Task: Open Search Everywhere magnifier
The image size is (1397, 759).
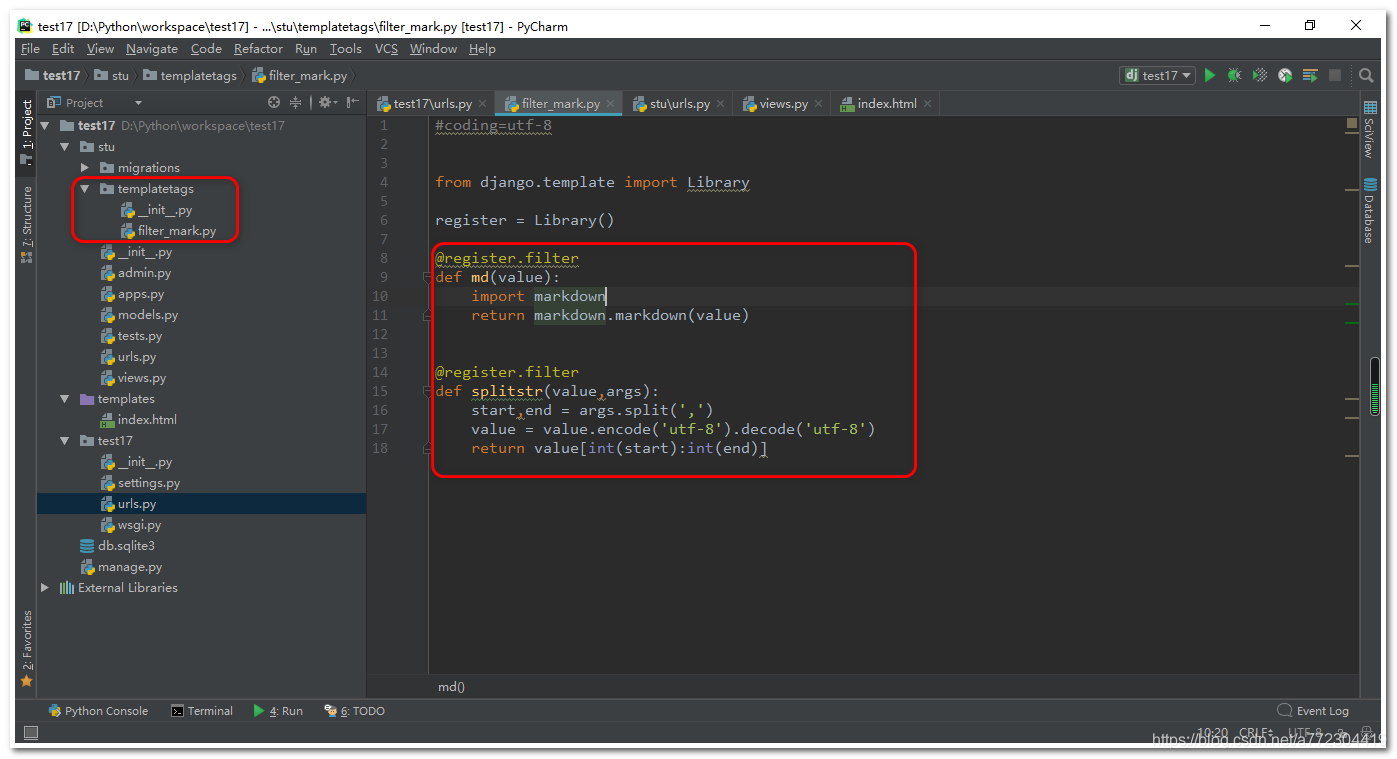Action: pos(1366,75)
